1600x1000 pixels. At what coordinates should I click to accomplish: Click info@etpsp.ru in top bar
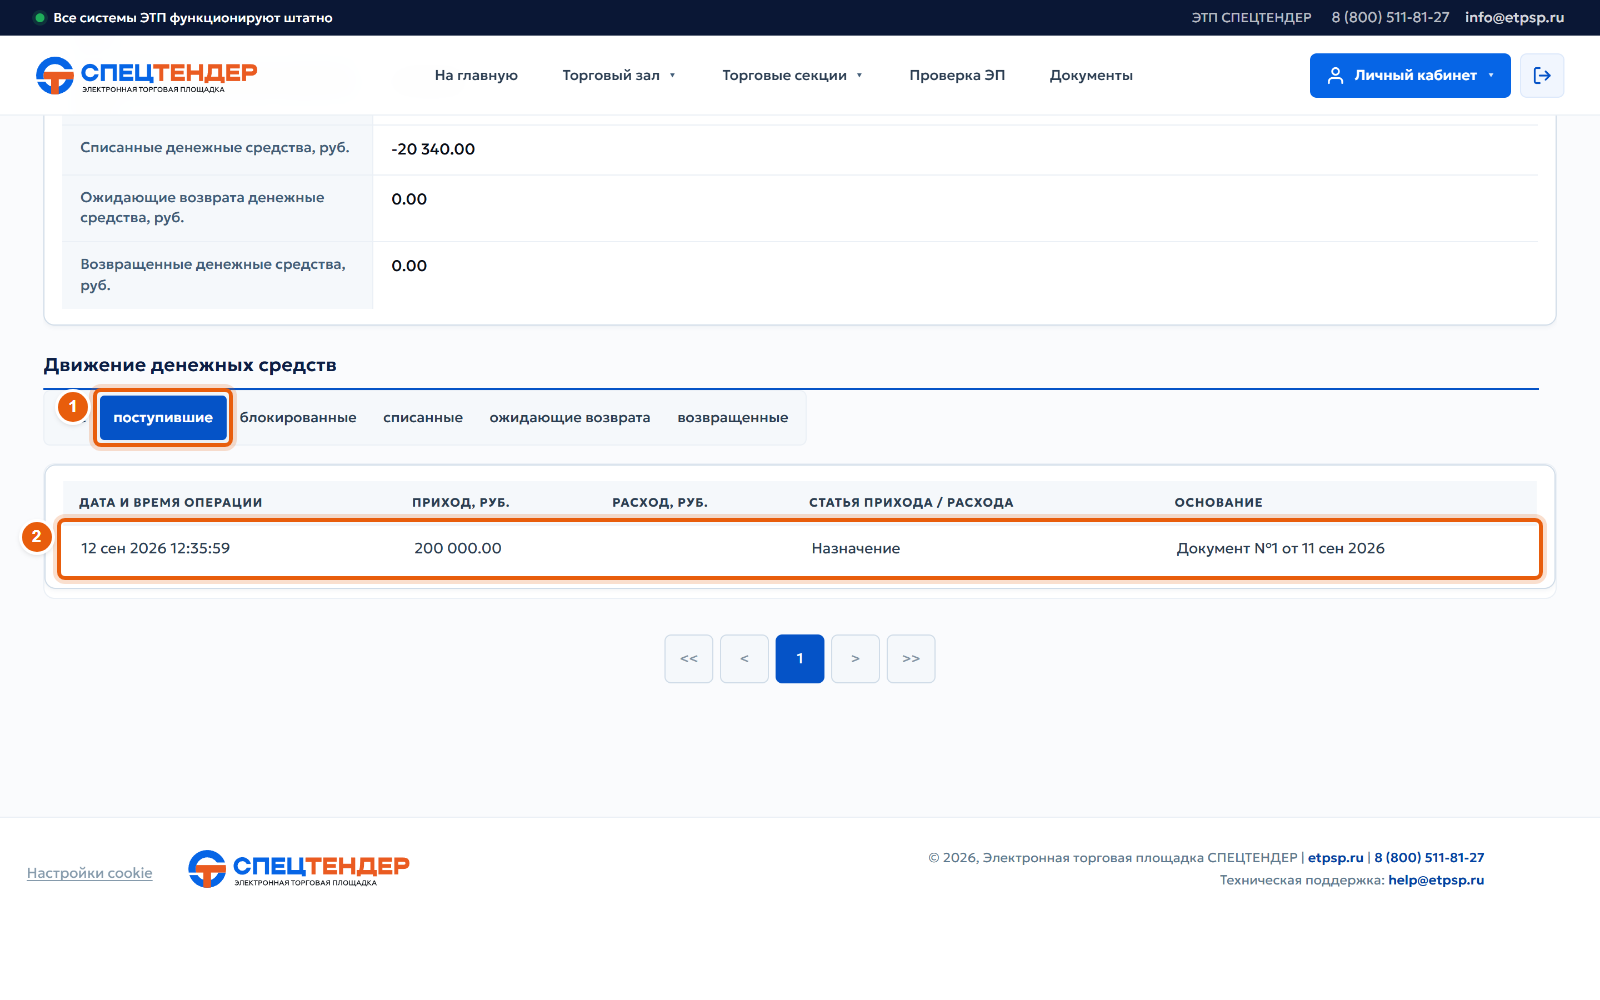(x=1514, y=17)
